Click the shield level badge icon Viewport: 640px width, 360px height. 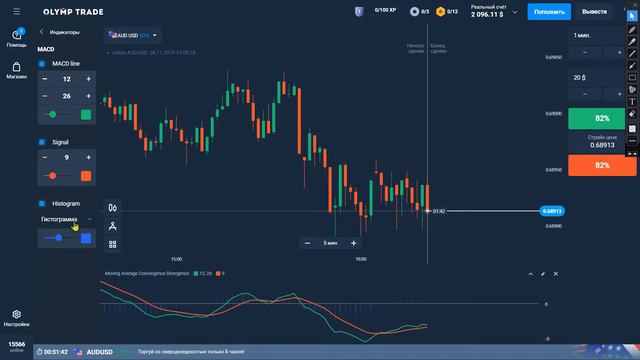click(359, 11)
